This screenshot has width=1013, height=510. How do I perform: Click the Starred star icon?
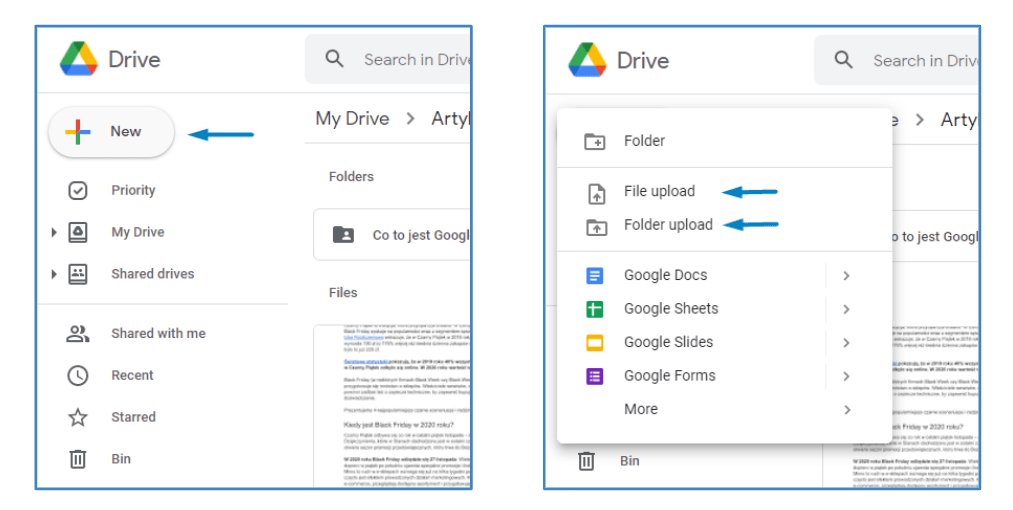tap(78, 418)
